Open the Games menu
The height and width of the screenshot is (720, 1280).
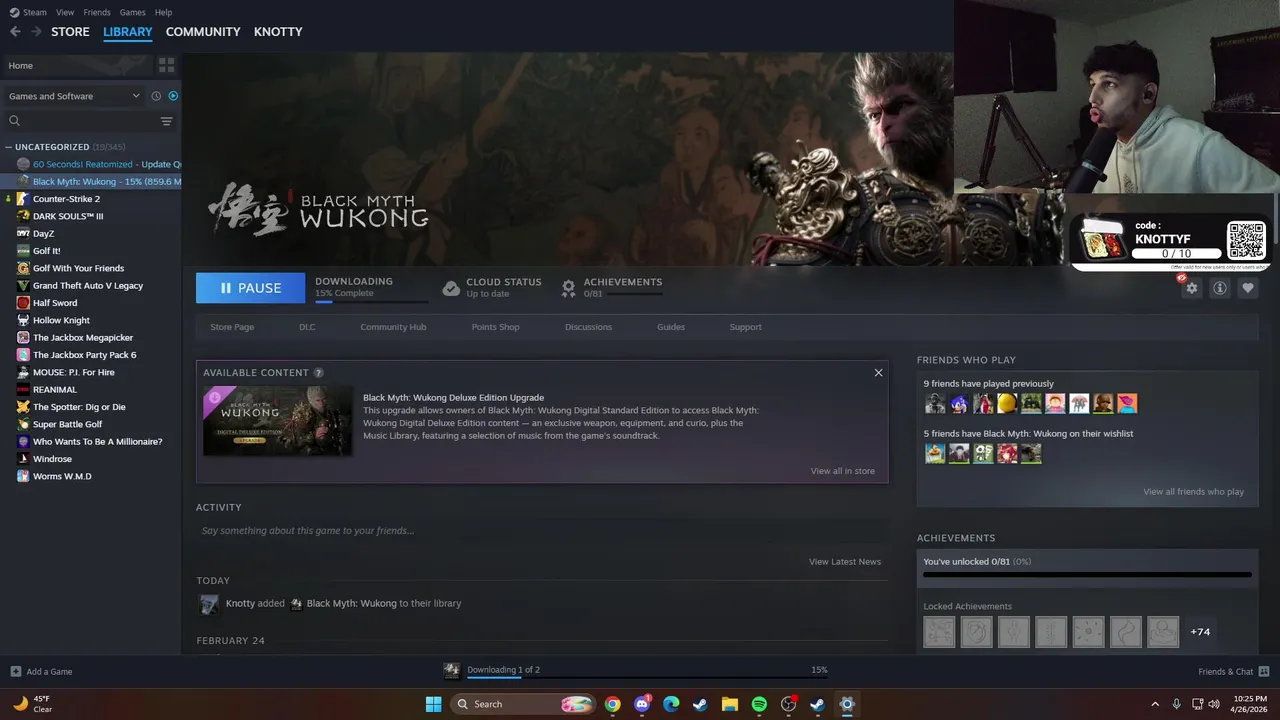click(x=132, y=12)
